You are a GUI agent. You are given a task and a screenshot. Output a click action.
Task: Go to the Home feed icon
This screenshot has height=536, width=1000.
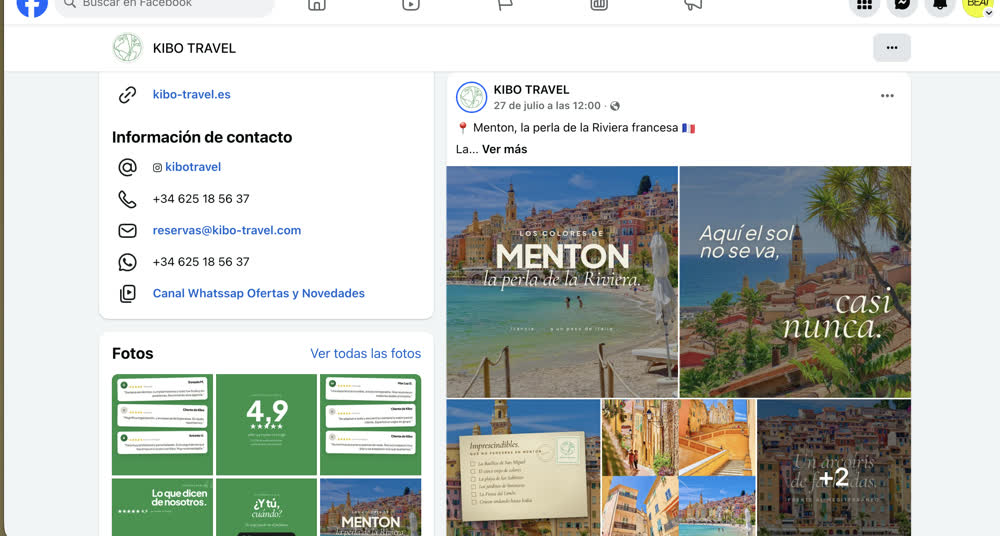point(317,5)
